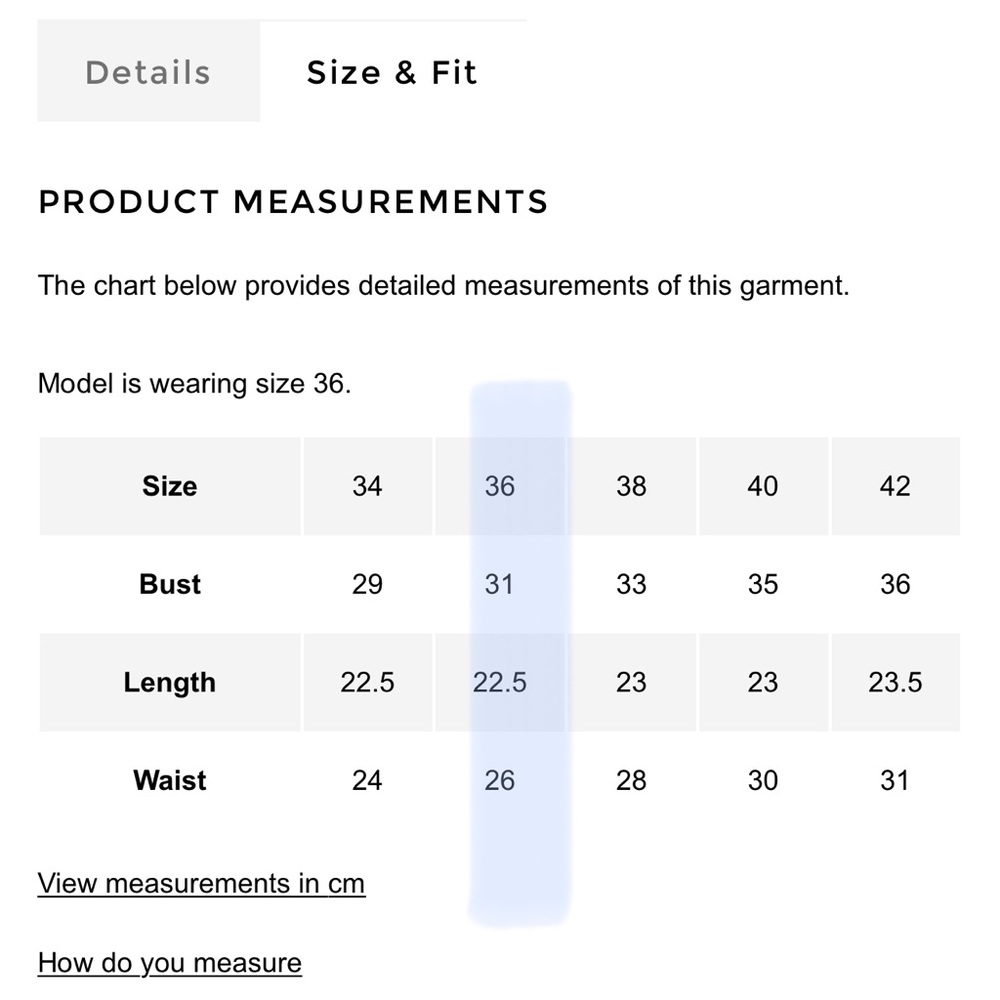
Task: Click the Product Measurements heading
Action: coord(293,202)
